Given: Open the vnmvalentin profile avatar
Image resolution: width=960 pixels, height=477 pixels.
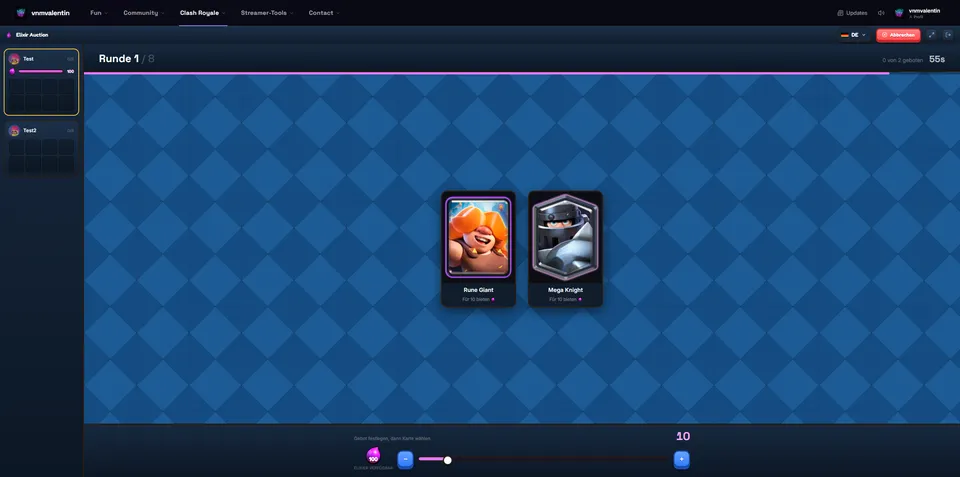Looking at the screenshot, I should coord(899,13).
